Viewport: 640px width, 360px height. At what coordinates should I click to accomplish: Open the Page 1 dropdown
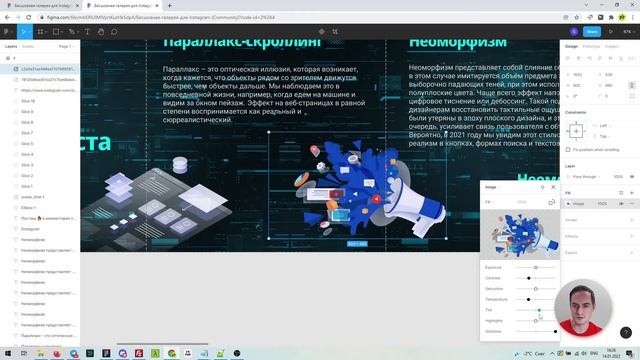[66, 47]
